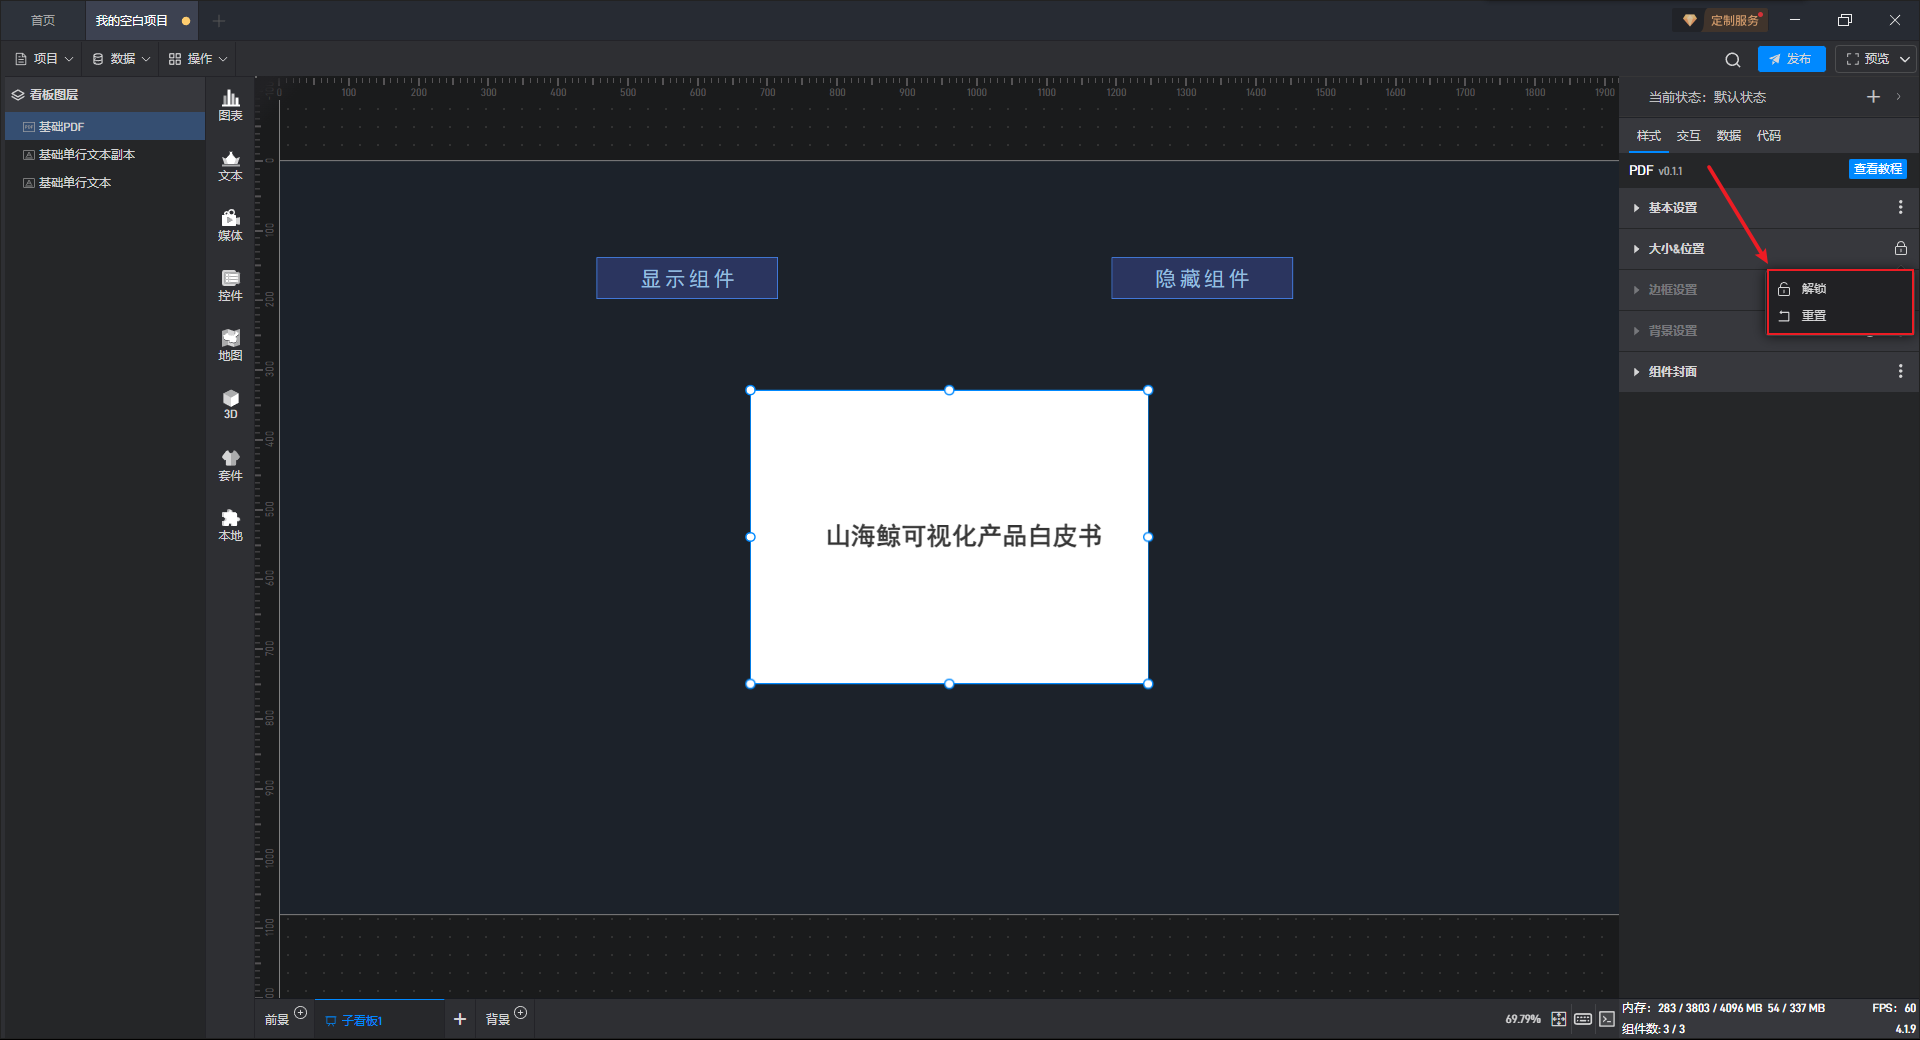Viewport: 1920px width, 1040px height.
Task: Switch to the 样式 tab
Action: click(x=1648, y=136)
